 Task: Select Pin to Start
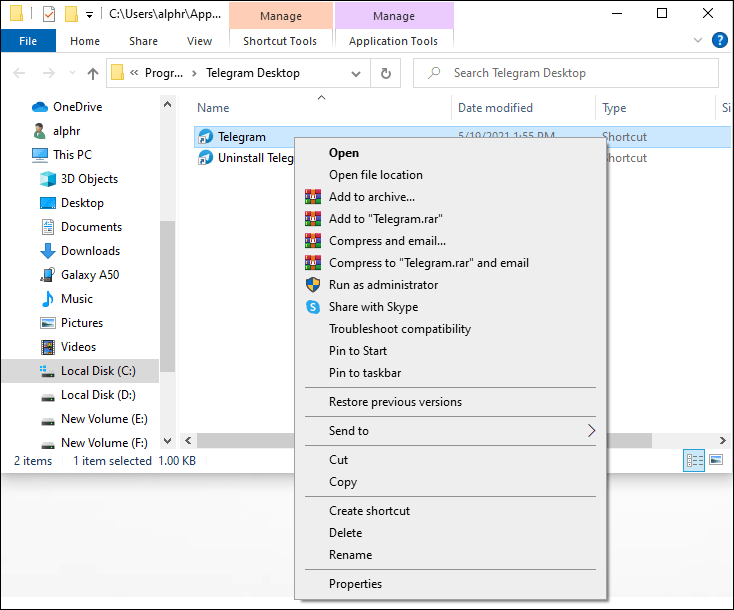pos(450,351)
